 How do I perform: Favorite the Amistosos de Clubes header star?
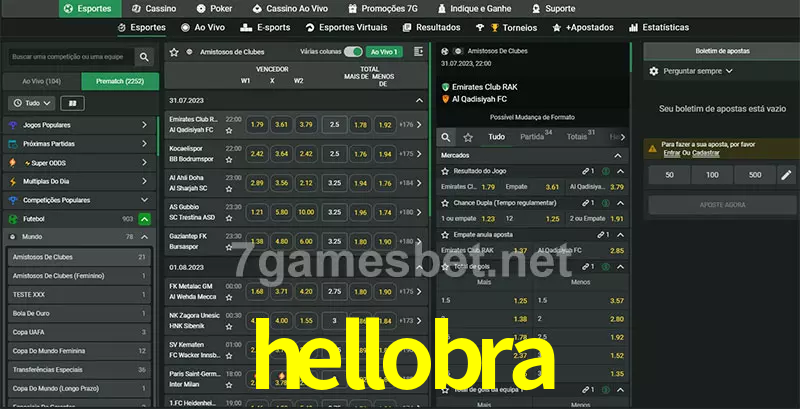174,52
